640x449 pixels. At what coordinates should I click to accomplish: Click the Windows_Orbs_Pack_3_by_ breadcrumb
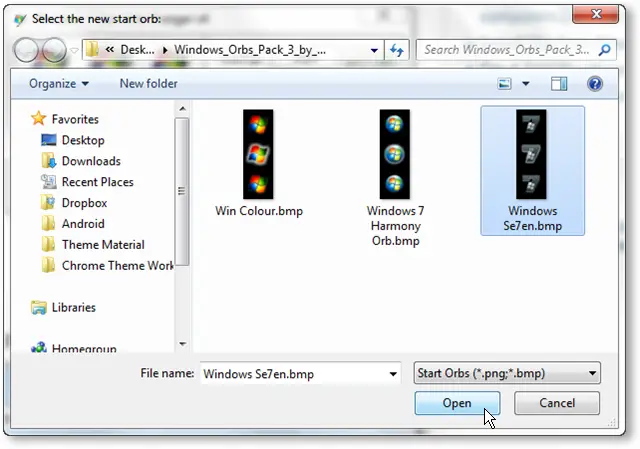tap(250, 50)
